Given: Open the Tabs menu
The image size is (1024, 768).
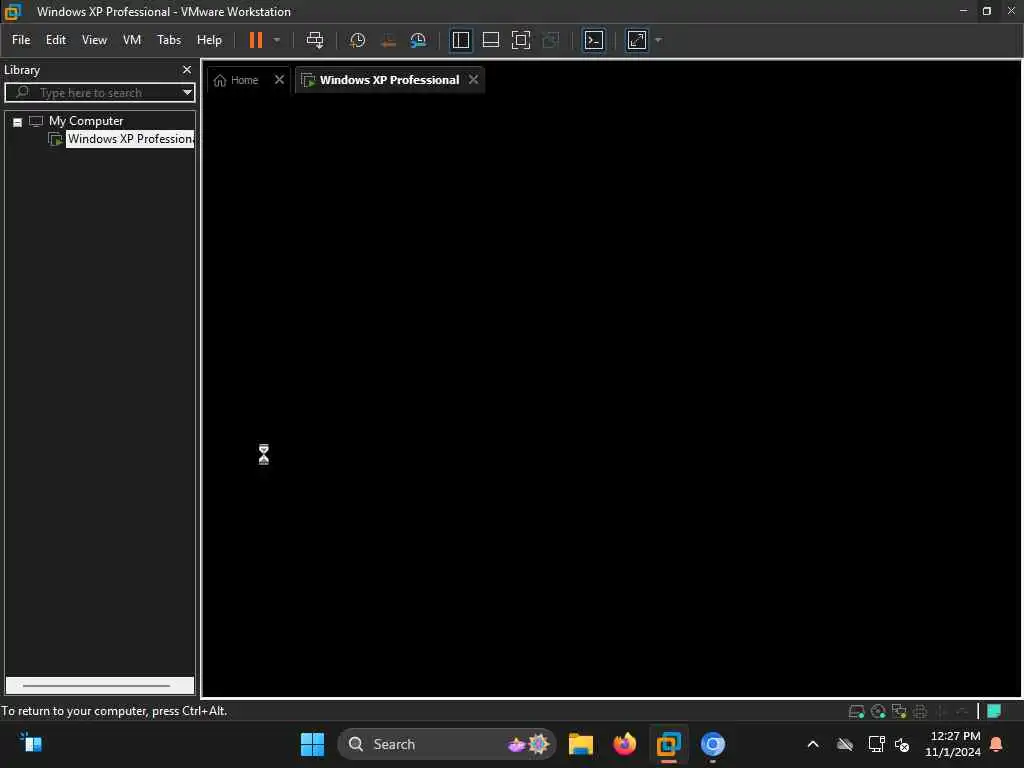Looking at the screenshot, I should point(168,40).
